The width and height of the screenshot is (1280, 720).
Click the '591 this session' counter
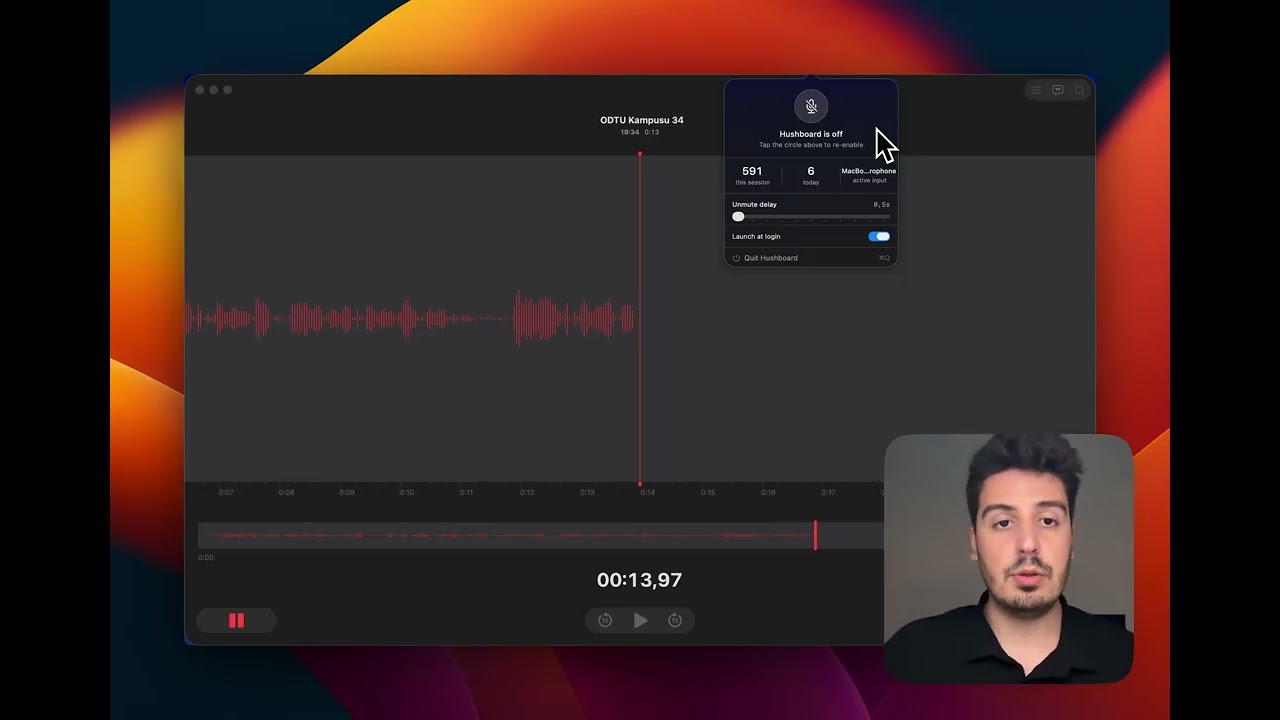click(x=752, y=175)
